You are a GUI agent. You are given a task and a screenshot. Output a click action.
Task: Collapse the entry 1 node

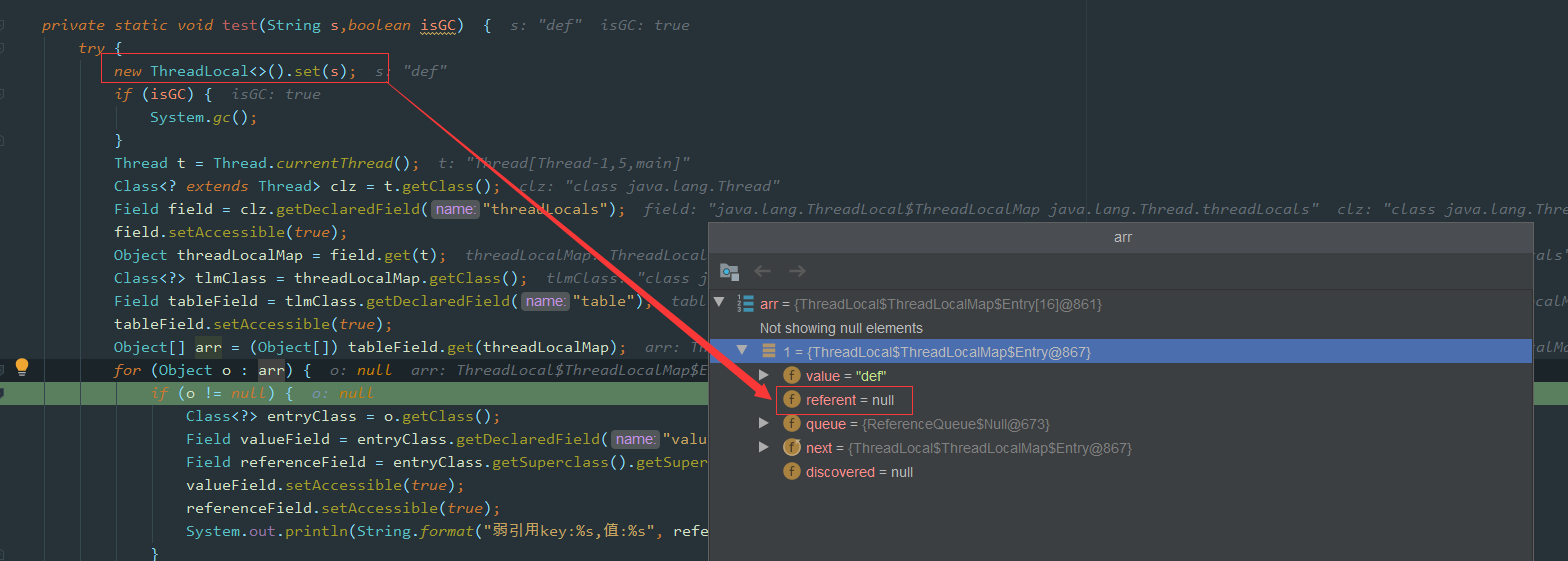741,352
